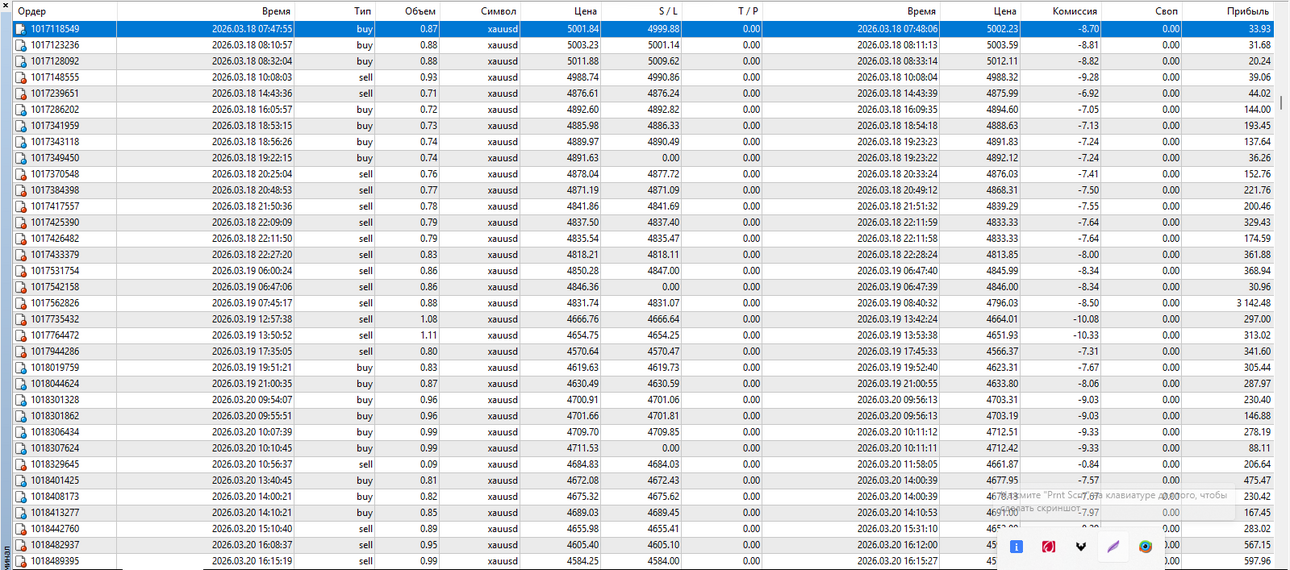Click the order icon for row 1018306434
The width and height of the screenshot is (1290, 570).
click(x=20, y=432)
